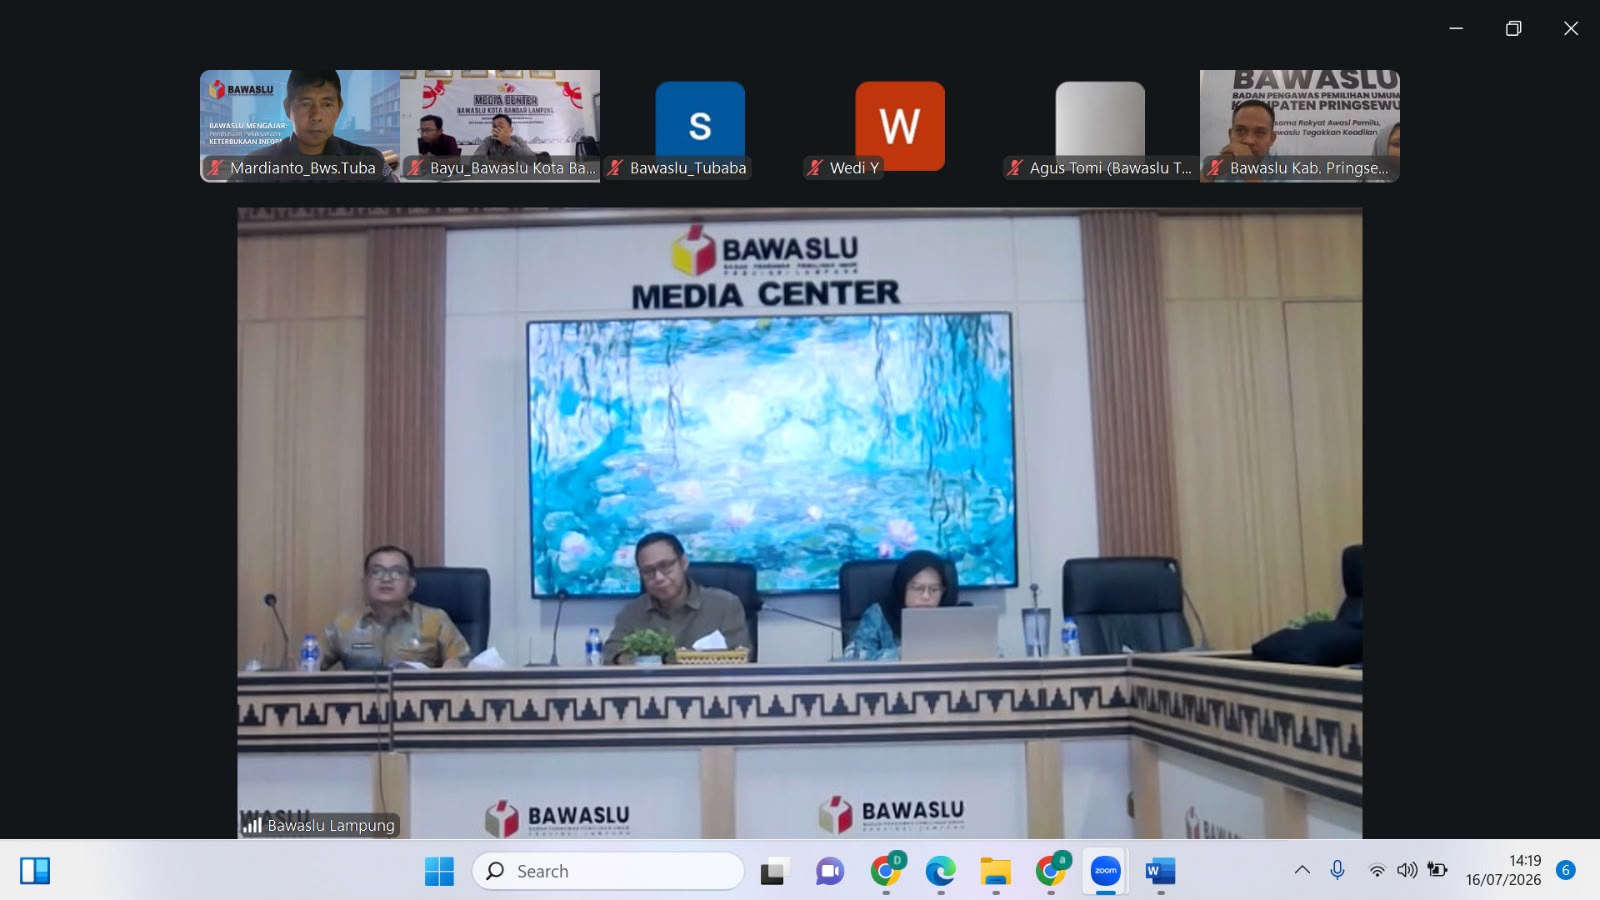Screen dimensions: 1600x900
Task: Open clock showing 14:19 16/07/2026
Action: click(x=1503, y=870)
